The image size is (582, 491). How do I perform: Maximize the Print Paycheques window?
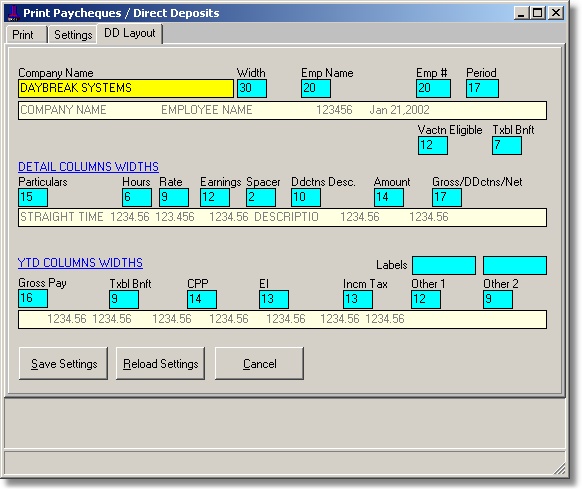point(538,13)
